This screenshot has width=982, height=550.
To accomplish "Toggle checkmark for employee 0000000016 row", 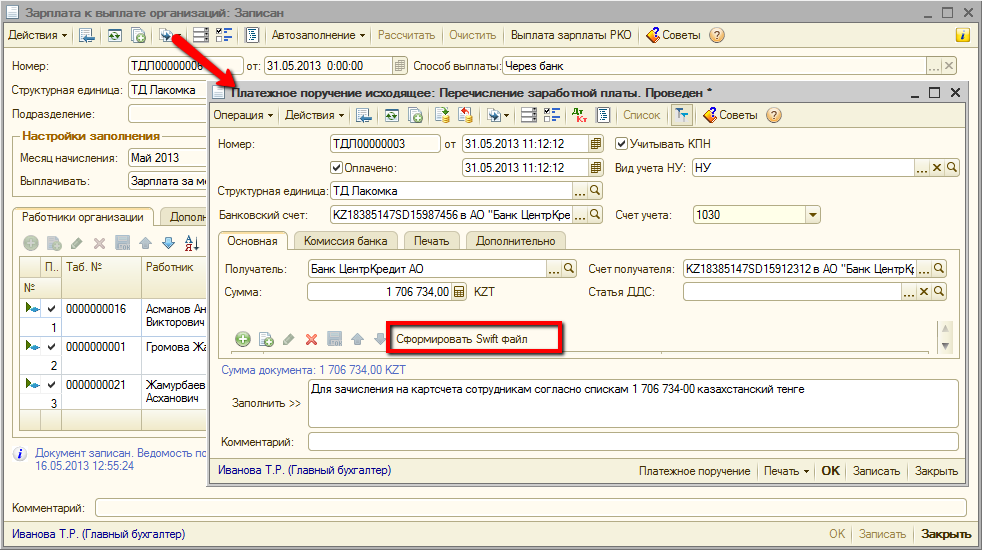I will (51, 308).
